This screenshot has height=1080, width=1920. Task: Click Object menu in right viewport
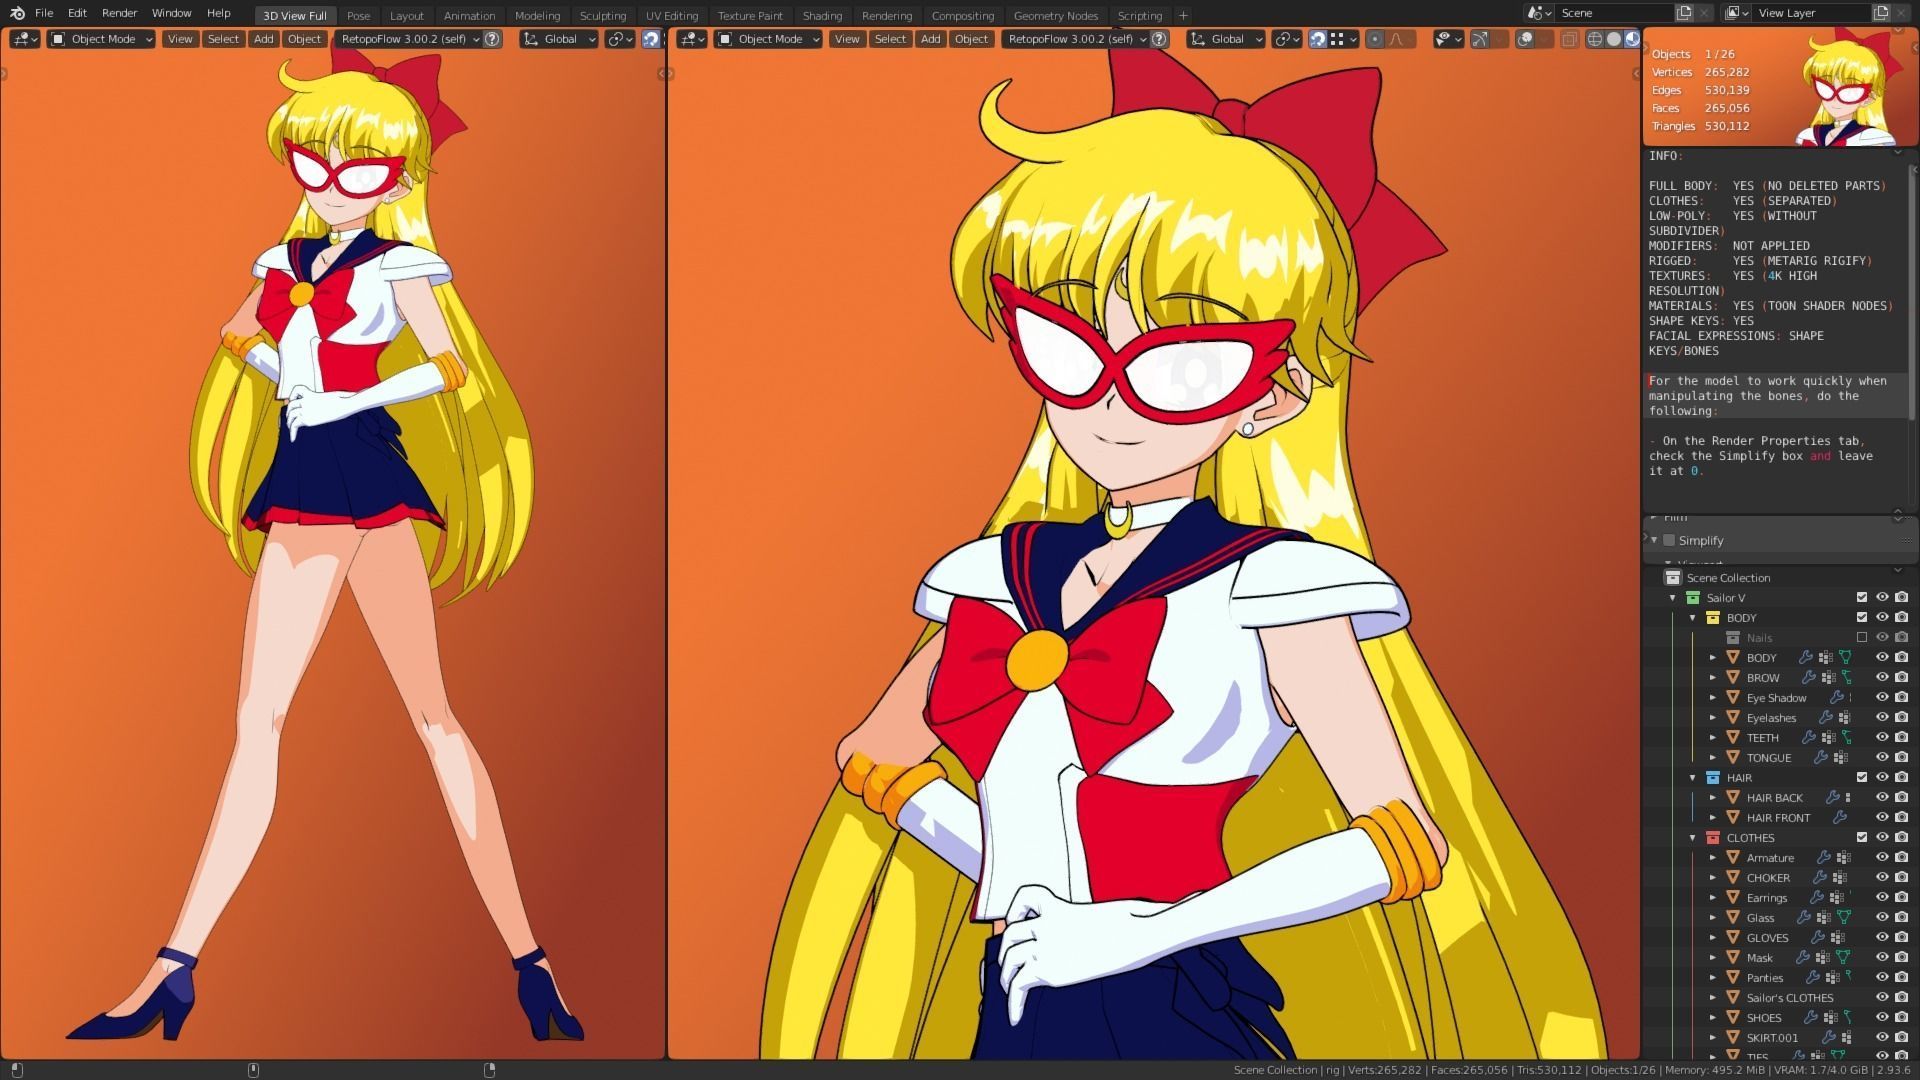[x=971, y=39]
